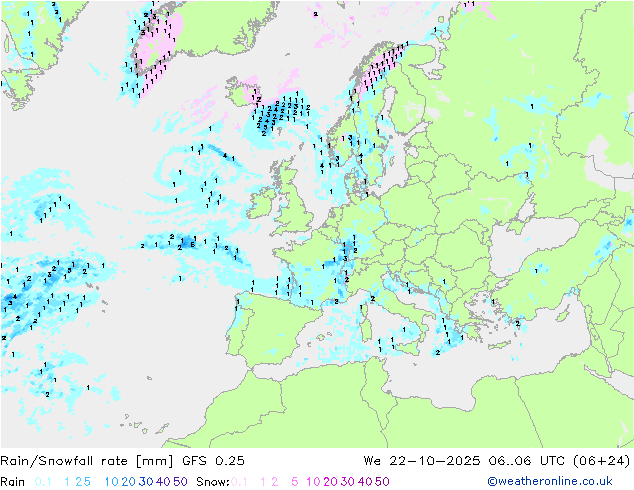Click the '(06+24)' forecast offset text
The image size is (634, 490).
pyautogui.click(x=602, y=461)
